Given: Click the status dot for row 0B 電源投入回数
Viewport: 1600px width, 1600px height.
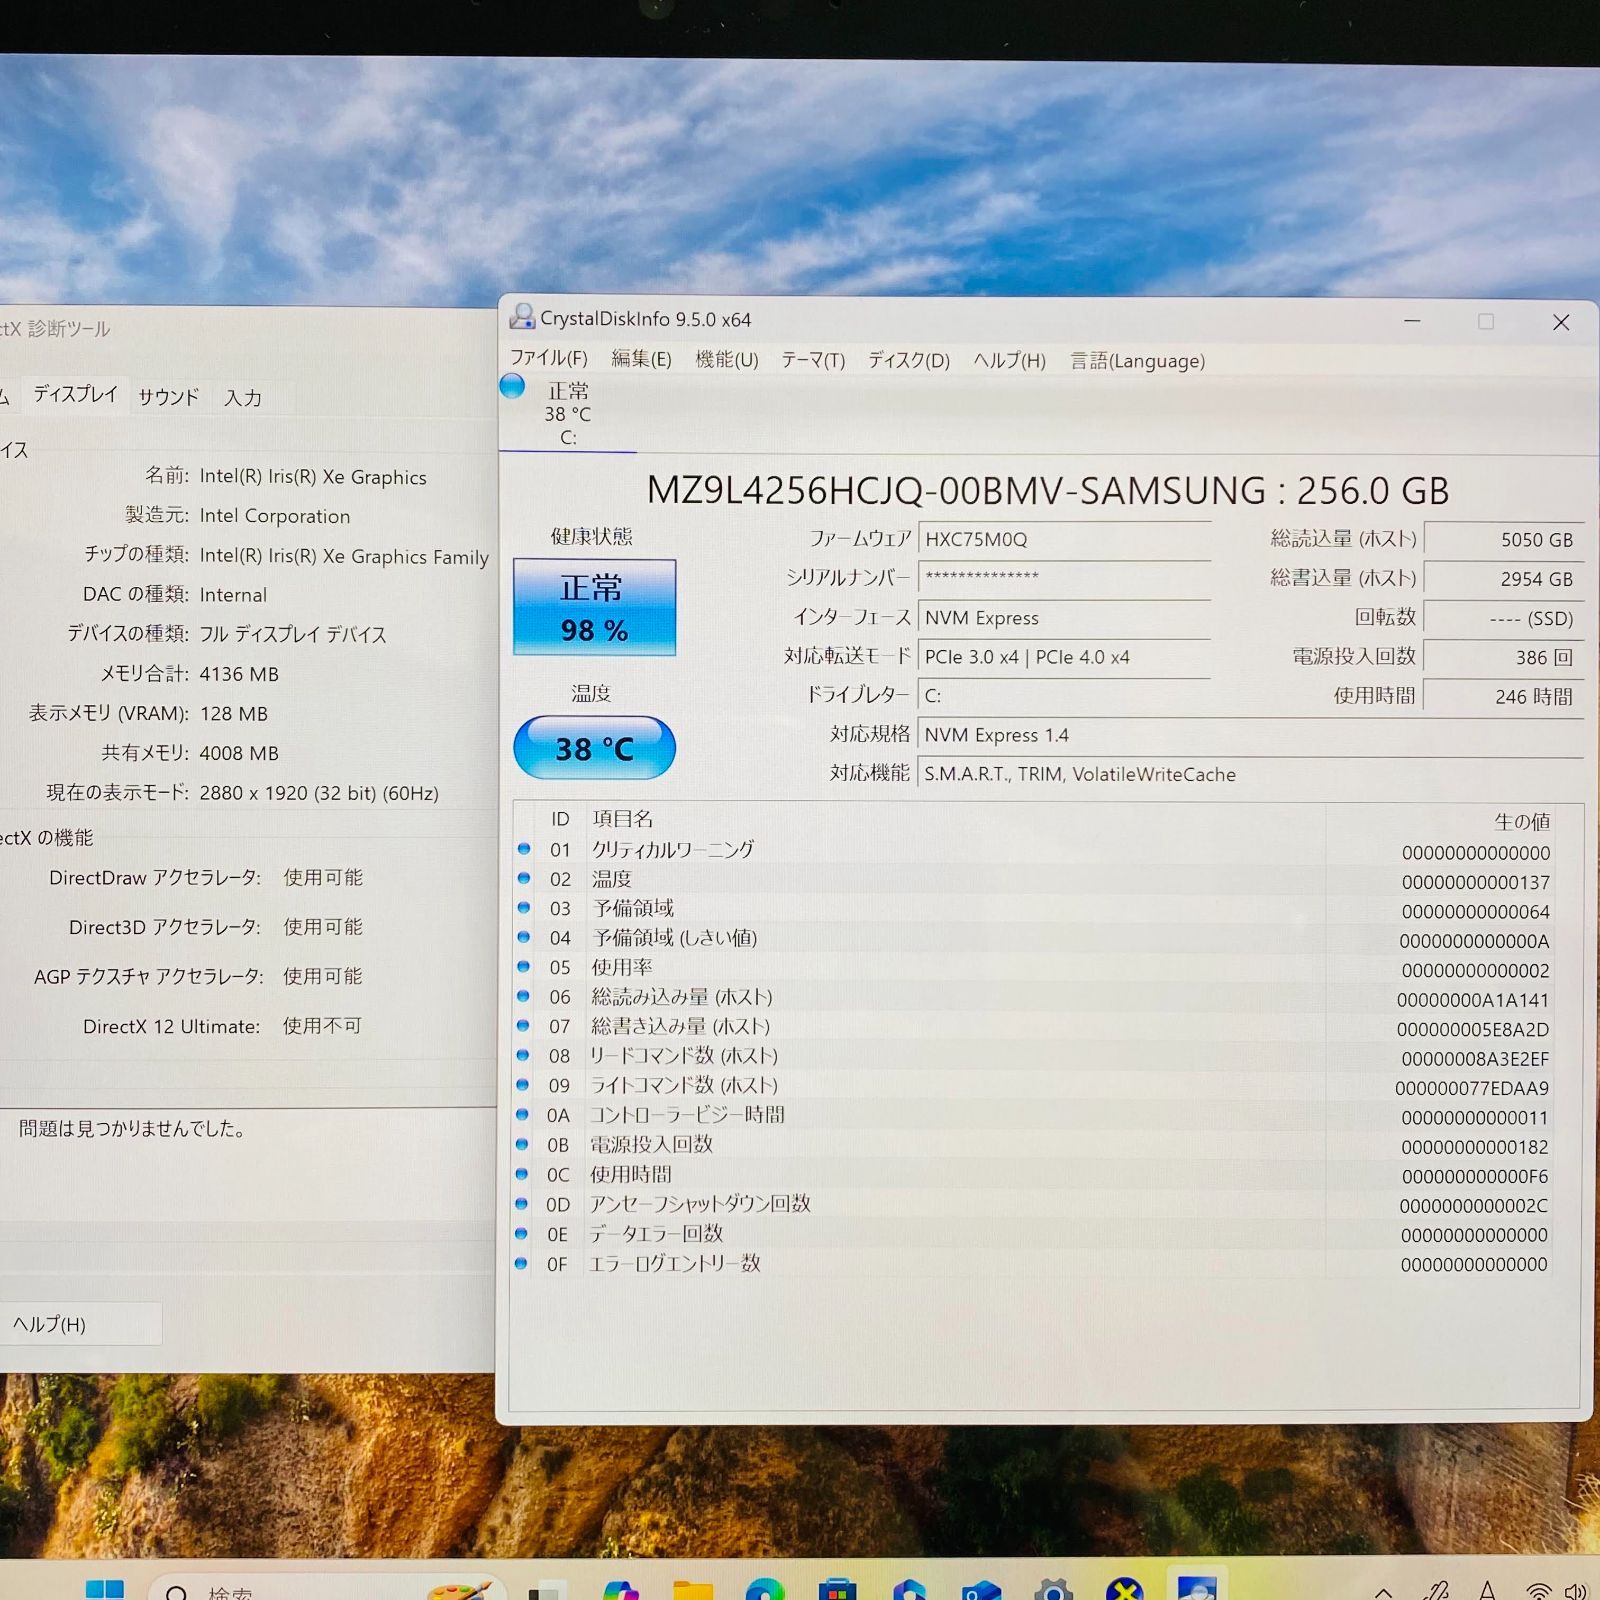Looking at the screenshot, I should [x=522, y=1144].
